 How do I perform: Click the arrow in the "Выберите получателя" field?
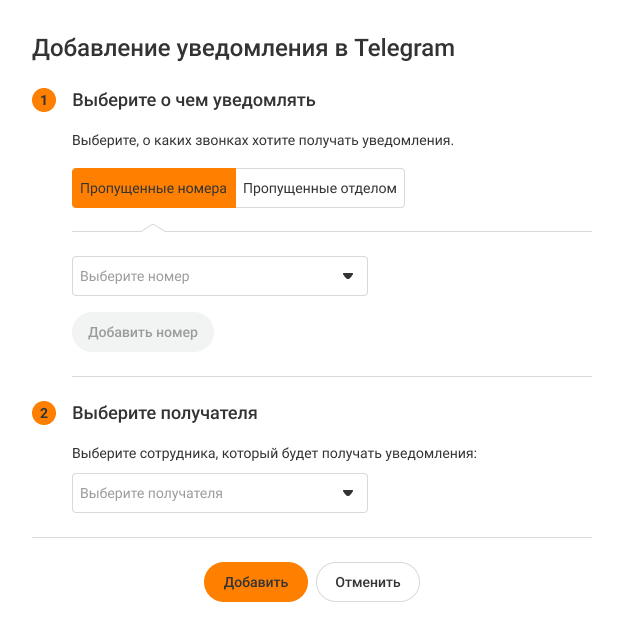tap(348, 493)
